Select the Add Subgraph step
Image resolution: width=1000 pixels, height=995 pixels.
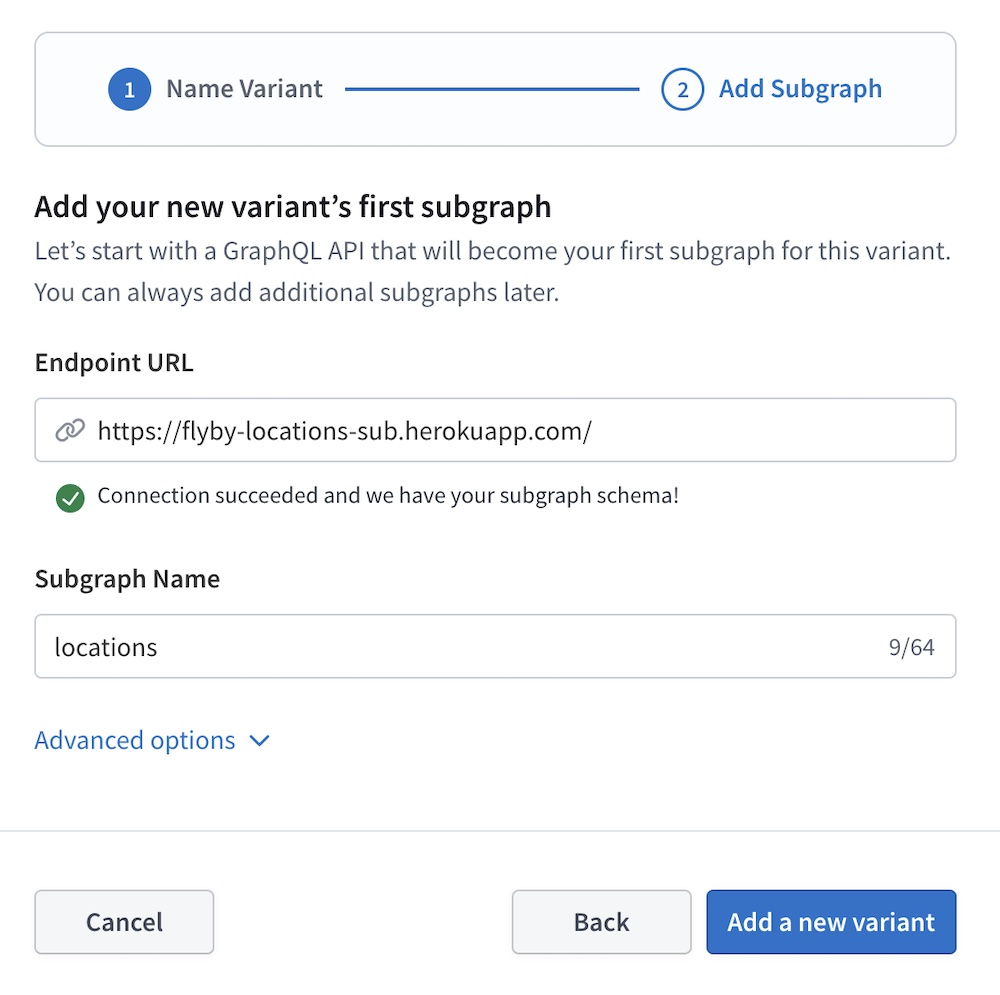(800, 89)
